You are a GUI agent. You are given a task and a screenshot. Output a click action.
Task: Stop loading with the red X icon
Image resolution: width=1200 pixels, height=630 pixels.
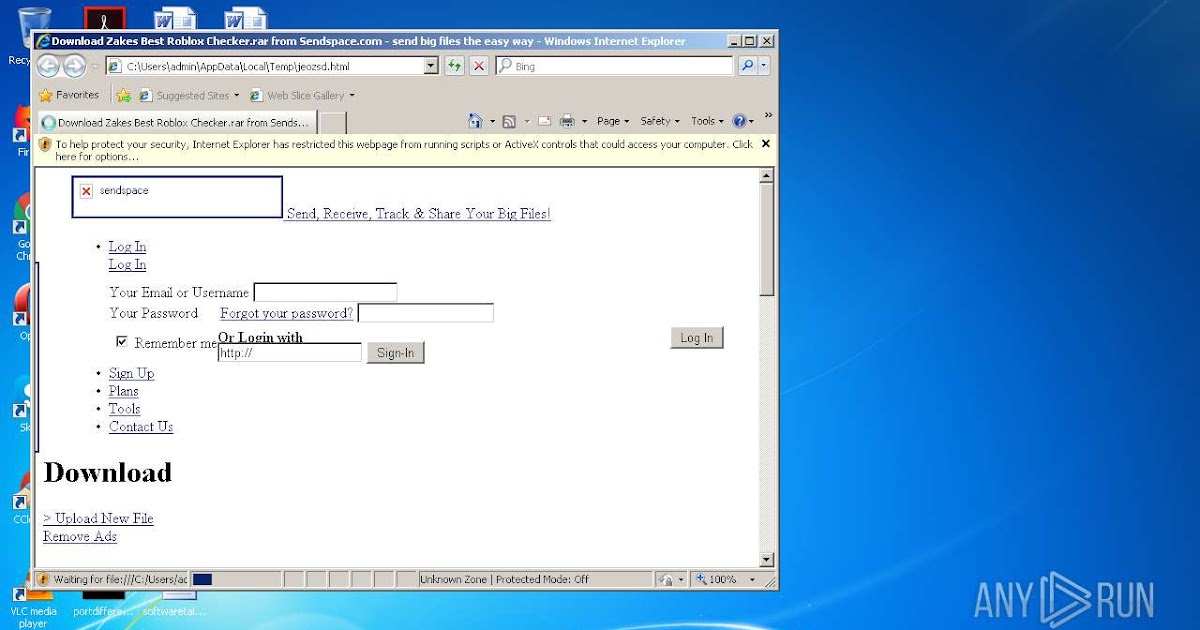(x=479, y=66)
